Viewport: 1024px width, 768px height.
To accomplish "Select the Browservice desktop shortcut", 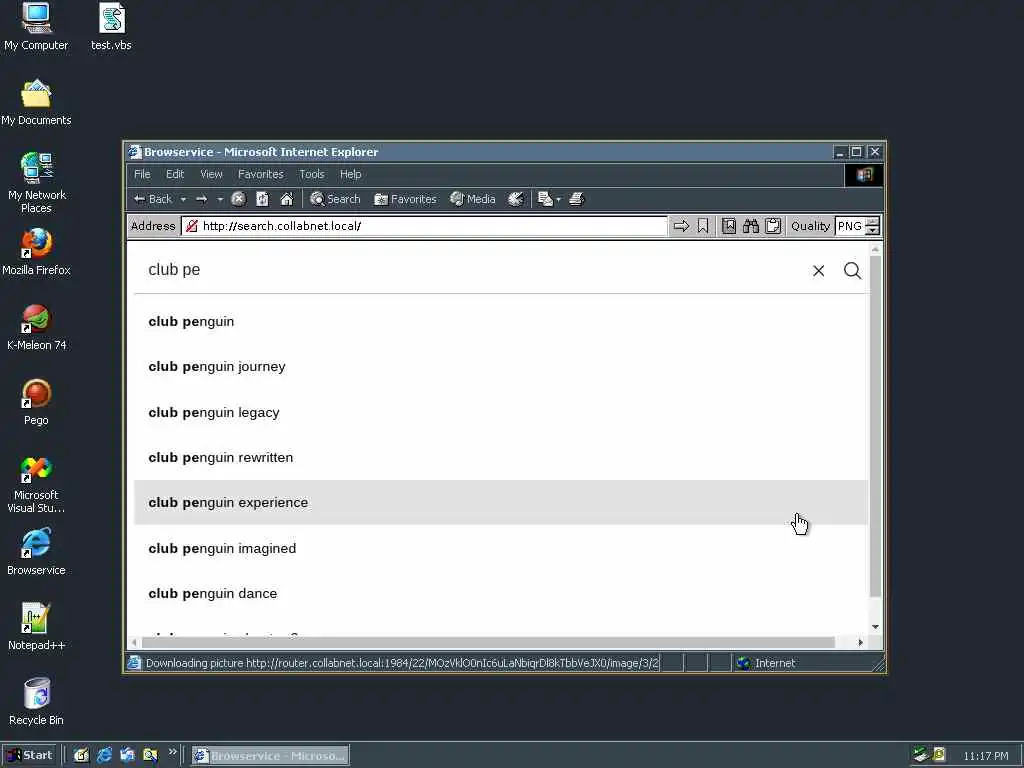I will coord(36,552).
